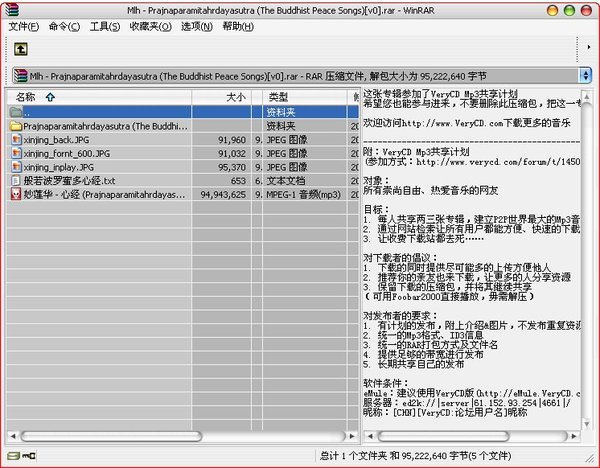Select the Prajnaparamitahrdayasutra folder name

coord(106,126)
